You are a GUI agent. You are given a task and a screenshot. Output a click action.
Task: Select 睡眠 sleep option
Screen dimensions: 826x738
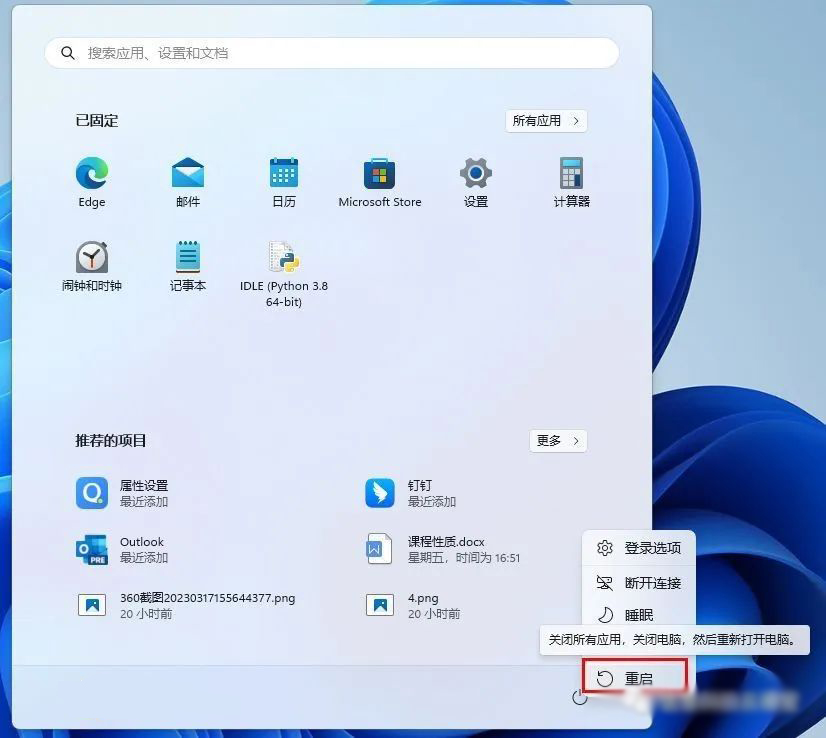pos(639,614)
